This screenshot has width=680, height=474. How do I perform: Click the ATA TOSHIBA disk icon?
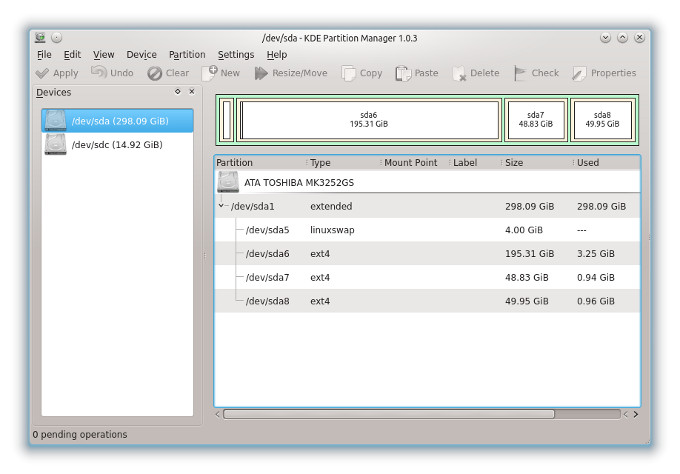tap(228, 182)
